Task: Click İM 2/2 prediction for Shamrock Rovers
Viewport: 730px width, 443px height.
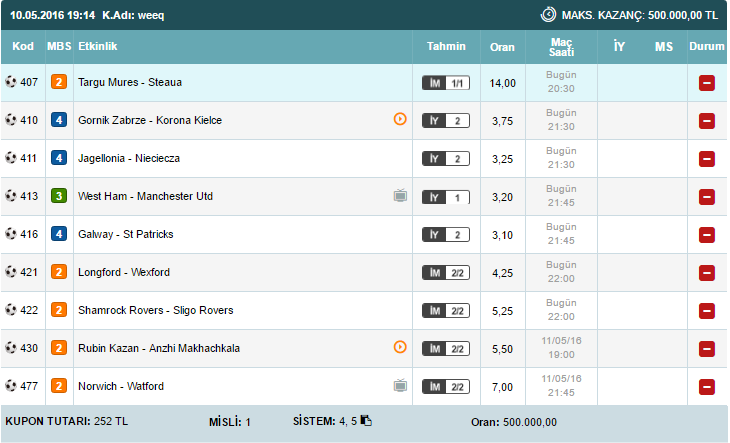Action: 446,311
